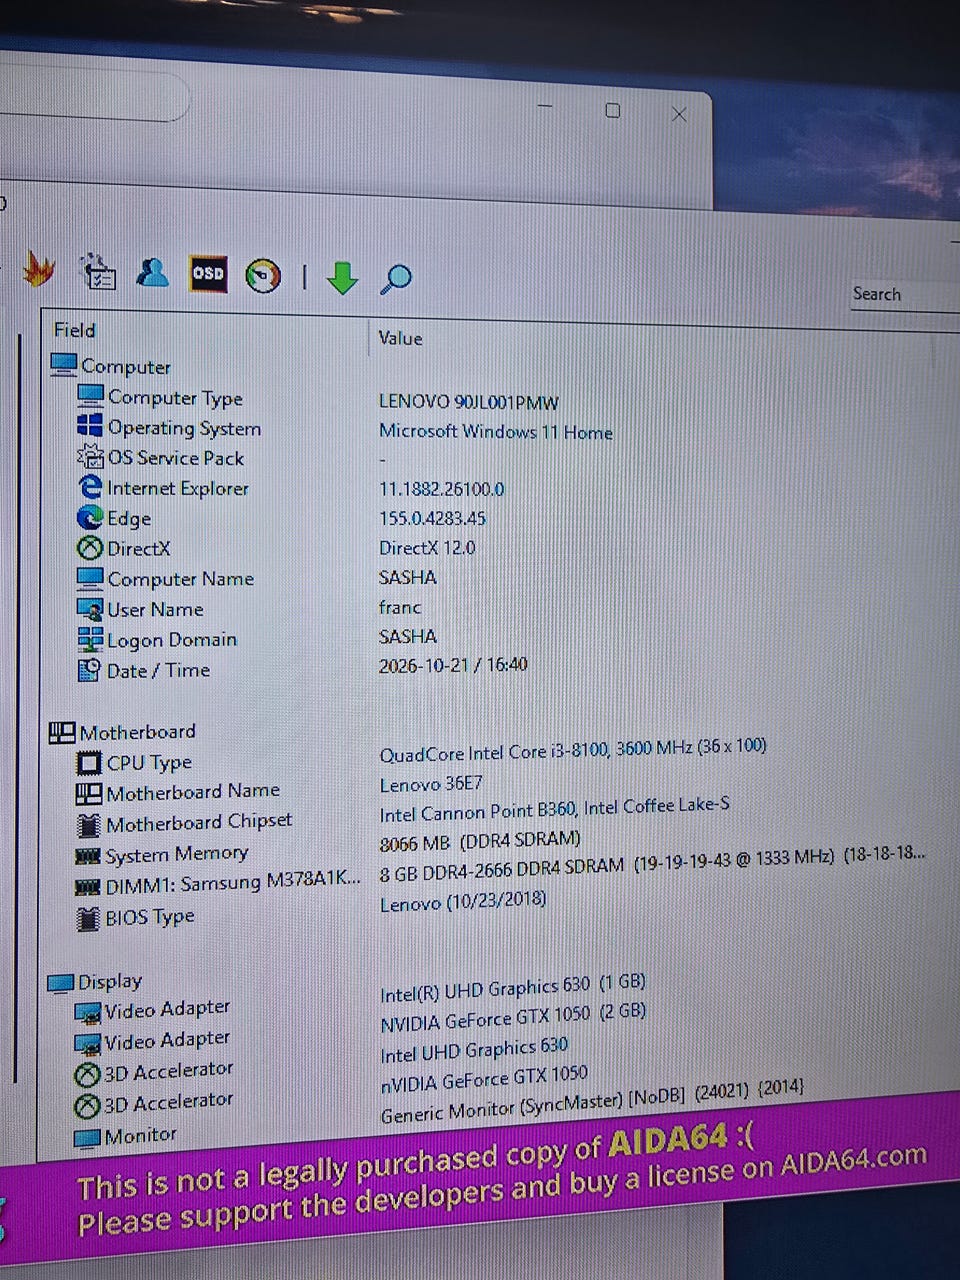Click the magnifying glass search icon
Viewport: 960px width, 1280px height.
click(396, 279)
